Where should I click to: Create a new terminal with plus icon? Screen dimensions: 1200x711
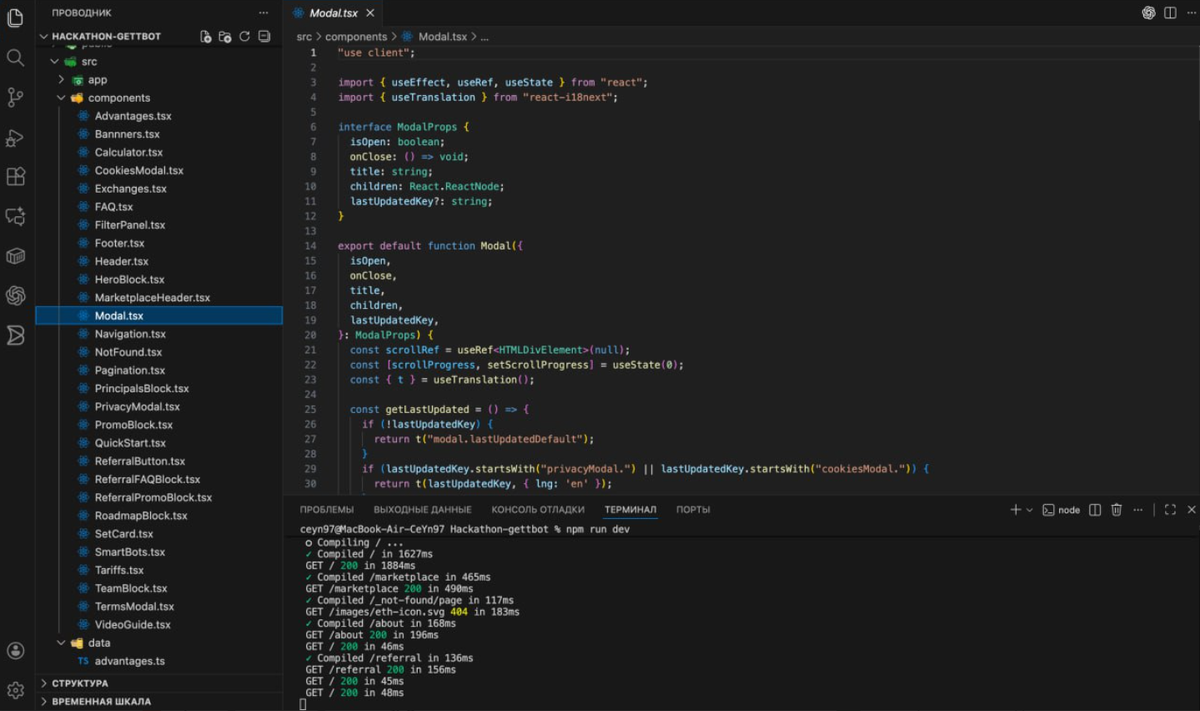1015,510
